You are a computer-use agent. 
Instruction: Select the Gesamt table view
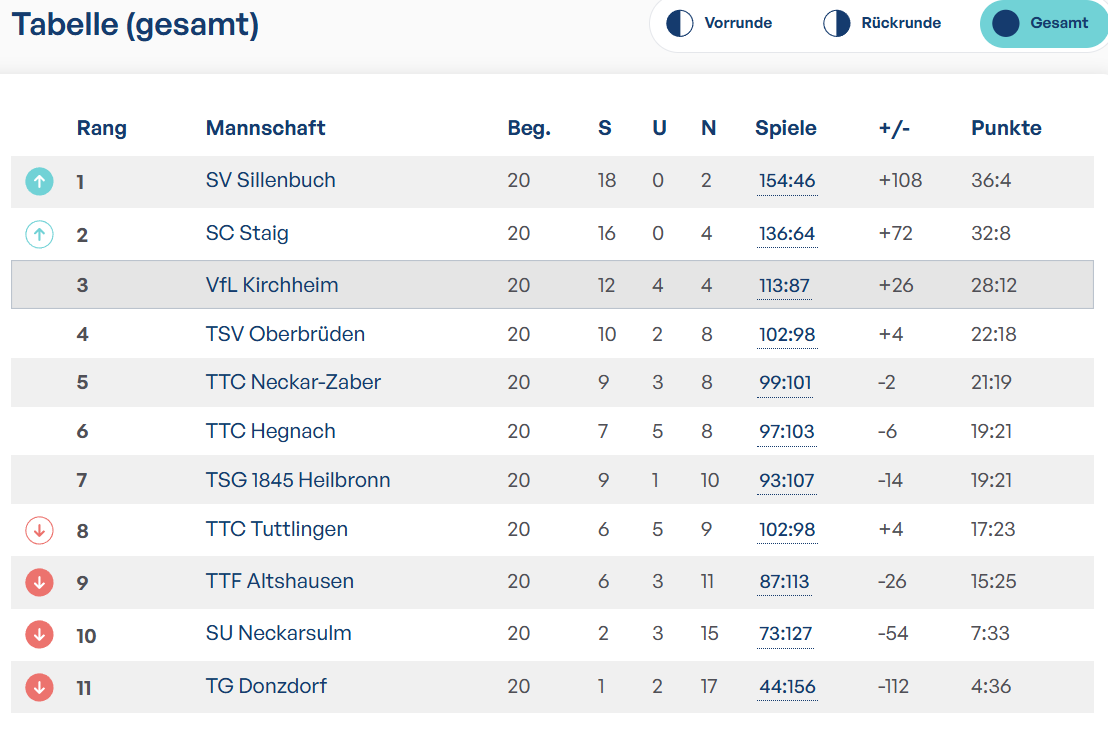tap(1042, 23)
